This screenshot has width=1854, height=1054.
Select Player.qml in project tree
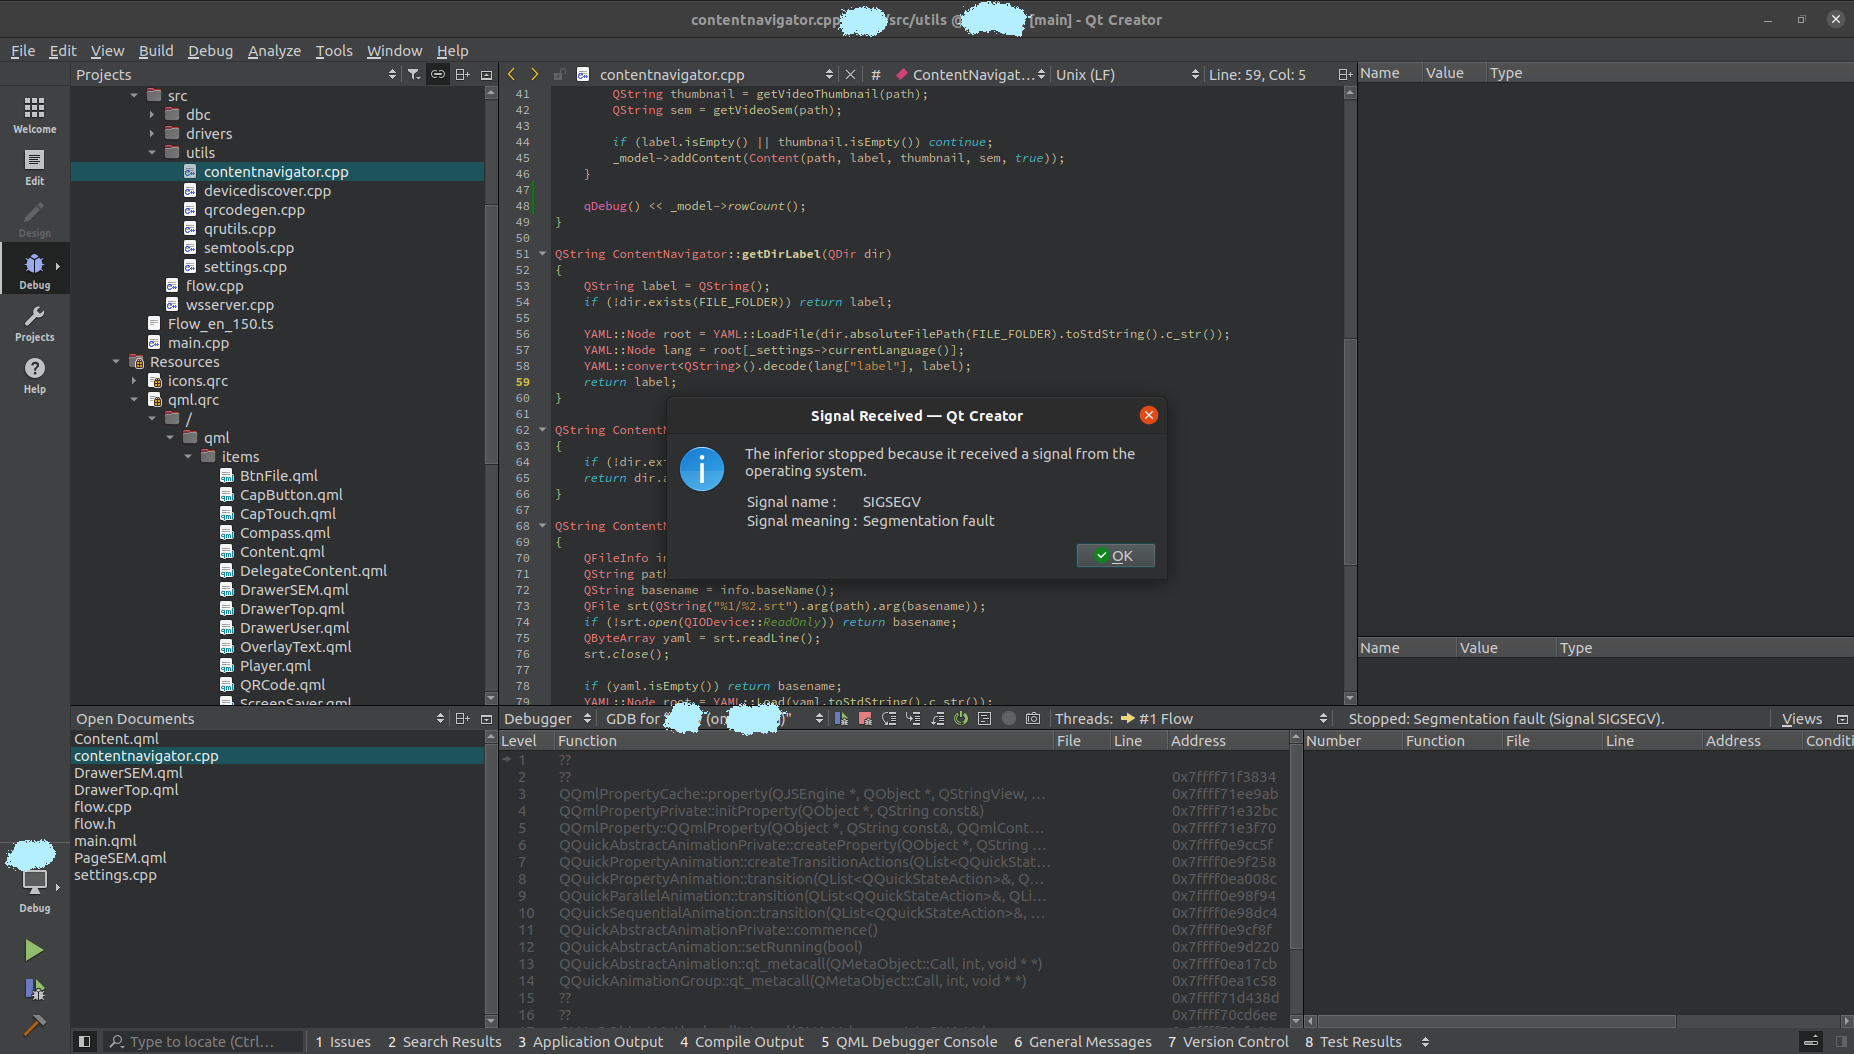click(275, 666)
